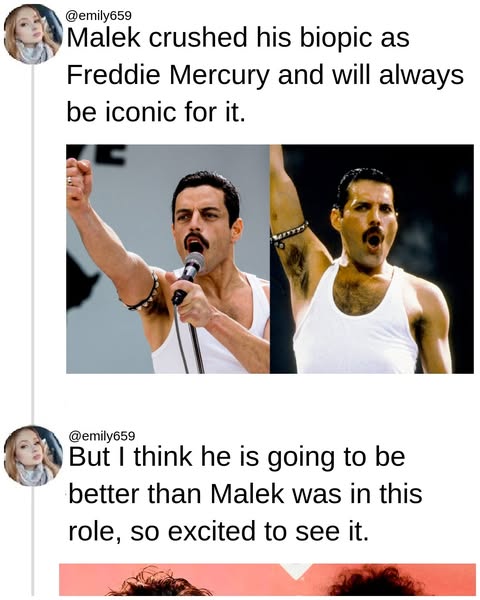Viewport: 480px width, 600px height.
Task: Click the words 'Freddie Mercury' in first post
Action: (168, 75)
